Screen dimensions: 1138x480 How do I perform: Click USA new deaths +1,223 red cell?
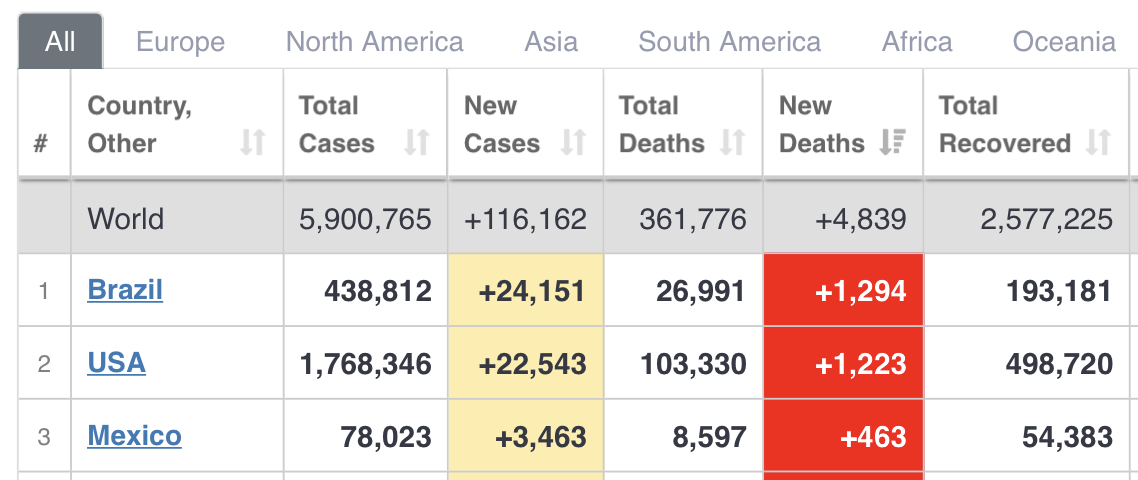click(x=843, y=363)
